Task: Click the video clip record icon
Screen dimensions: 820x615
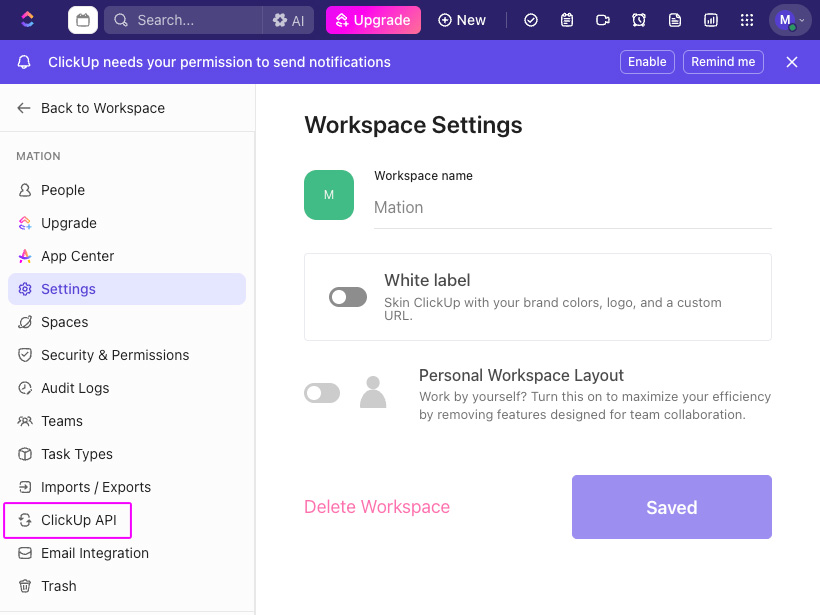Action: 603,20
